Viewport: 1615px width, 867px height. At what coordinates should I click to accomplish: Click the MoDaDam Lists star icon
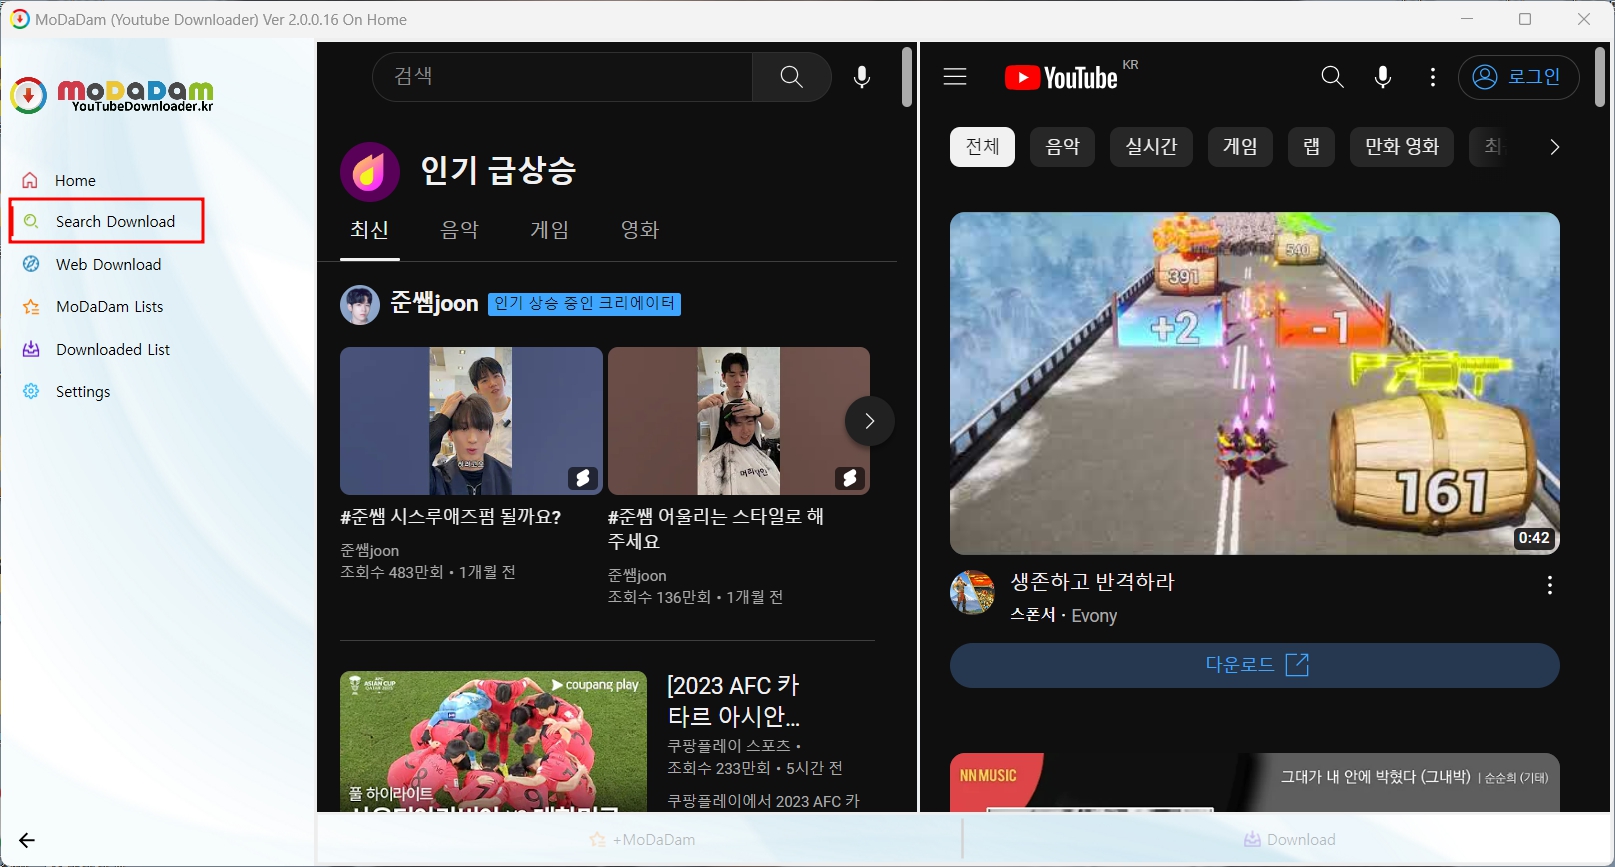pyautogui.click(x=31, y=307)
